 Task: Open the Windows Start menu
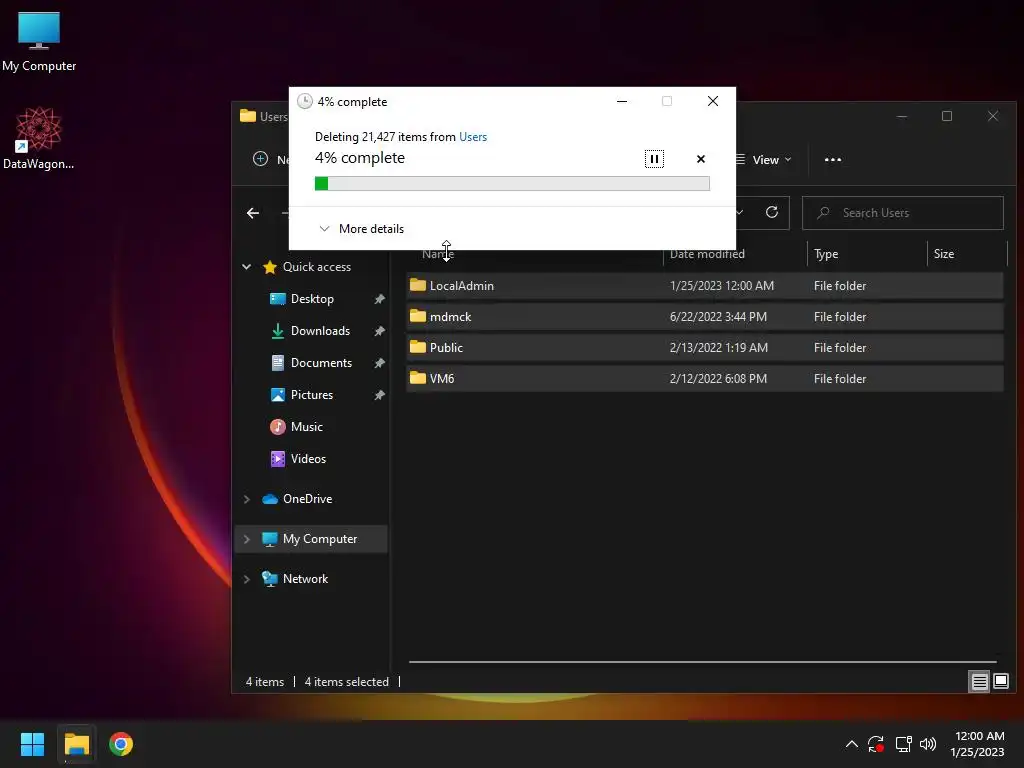coord(32,744)
